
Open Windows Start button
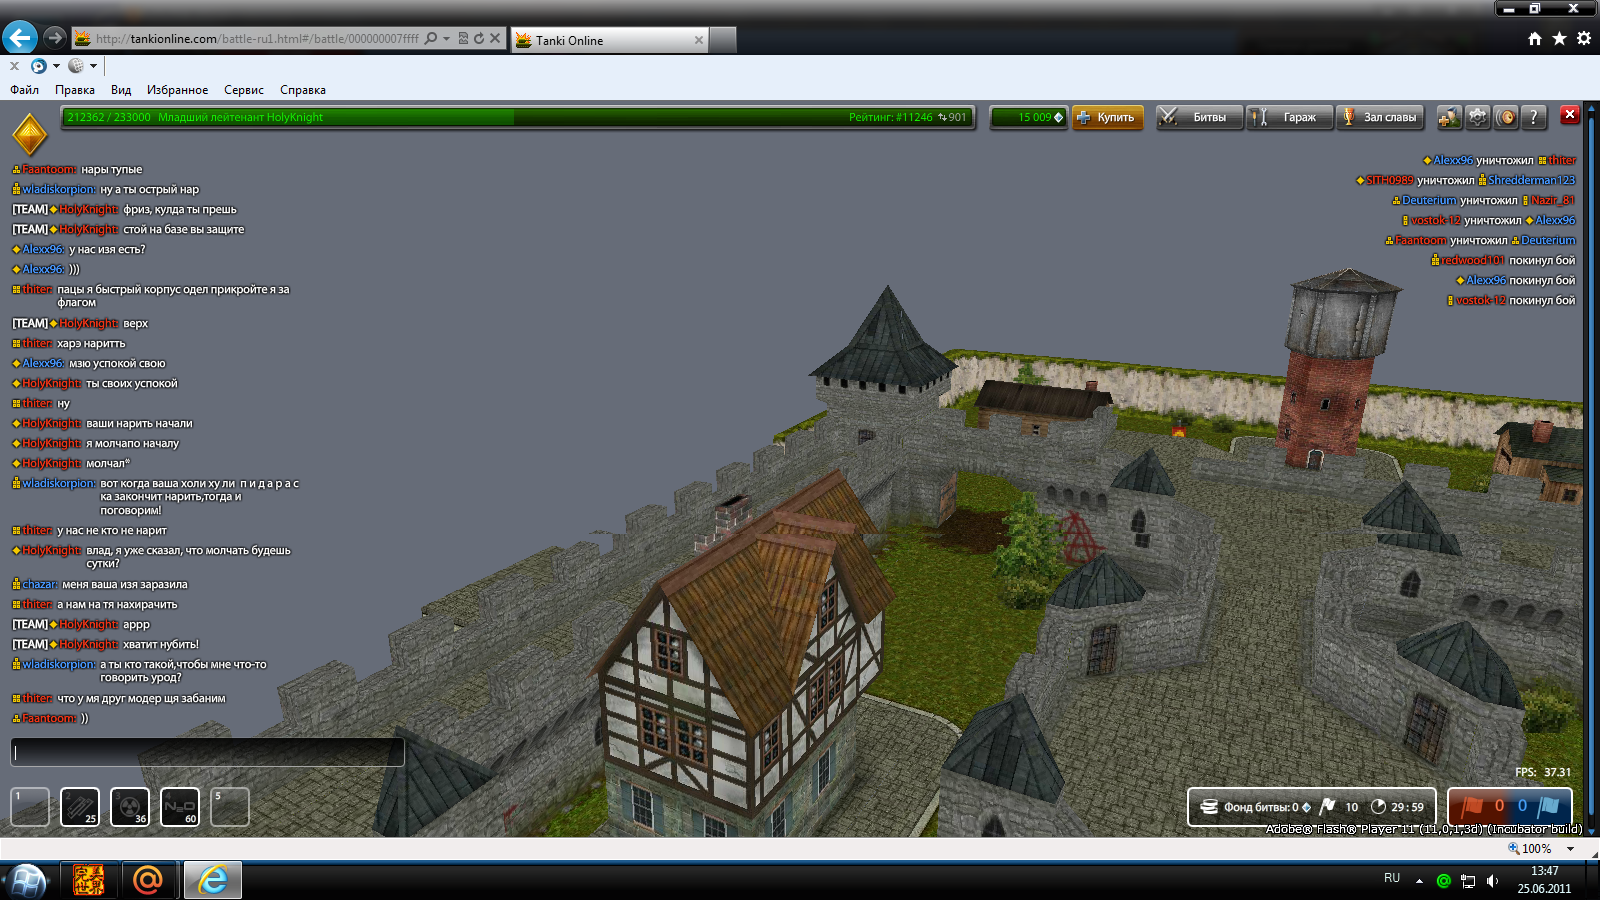coord(27,881)
